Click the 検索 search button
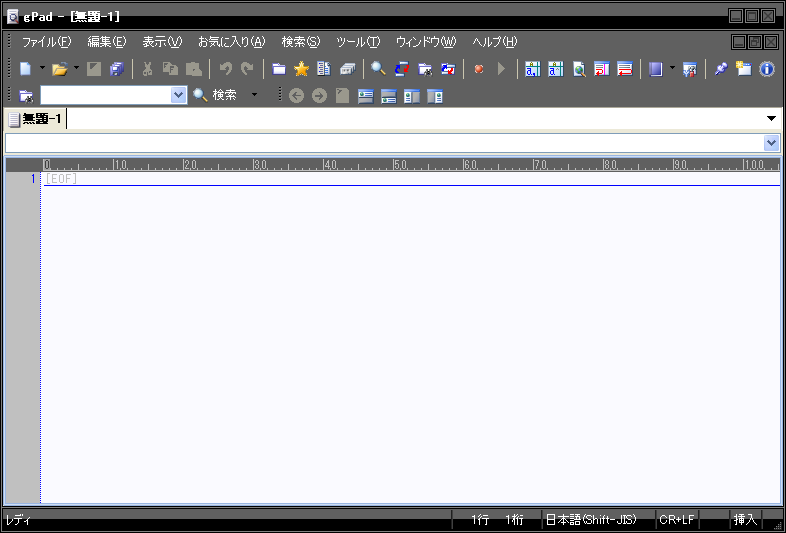786x533 pixels. (216, 95)
